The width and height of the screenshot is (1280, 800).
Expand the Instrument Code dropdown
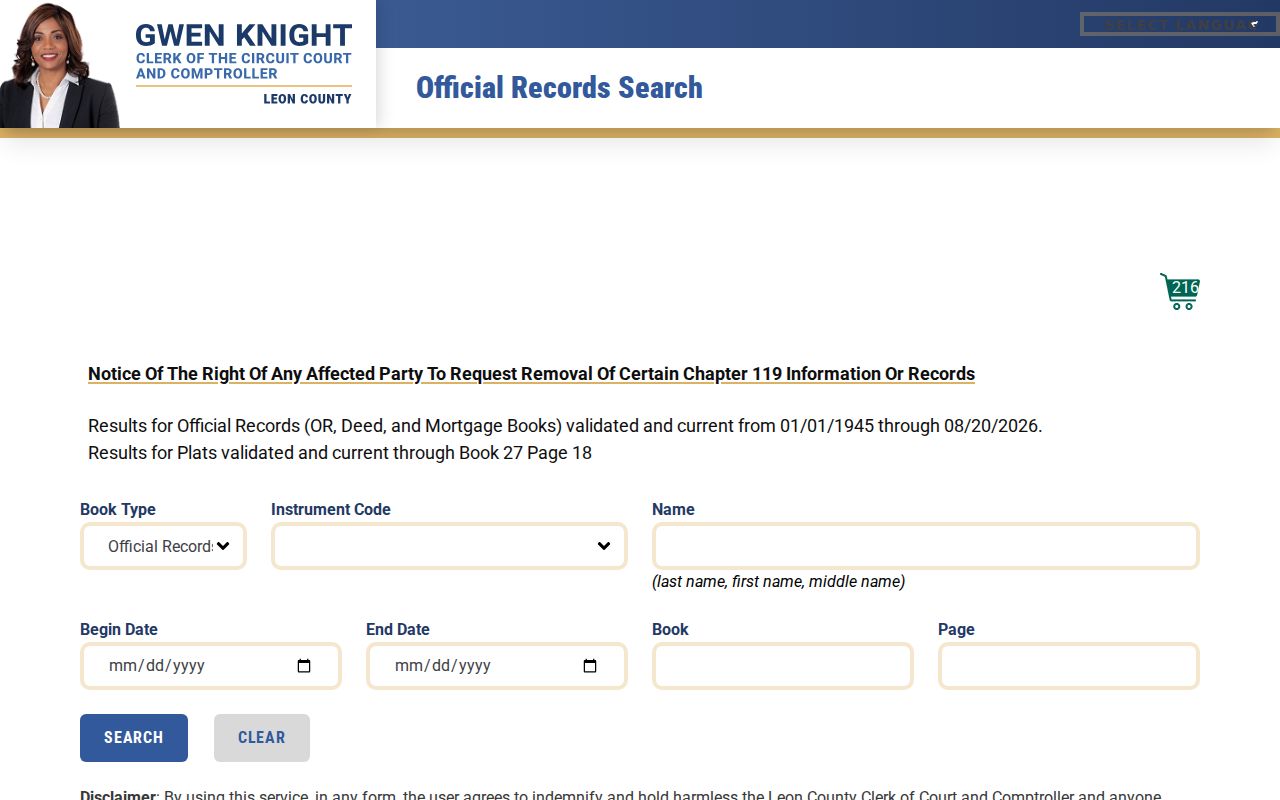pos(449,546)
